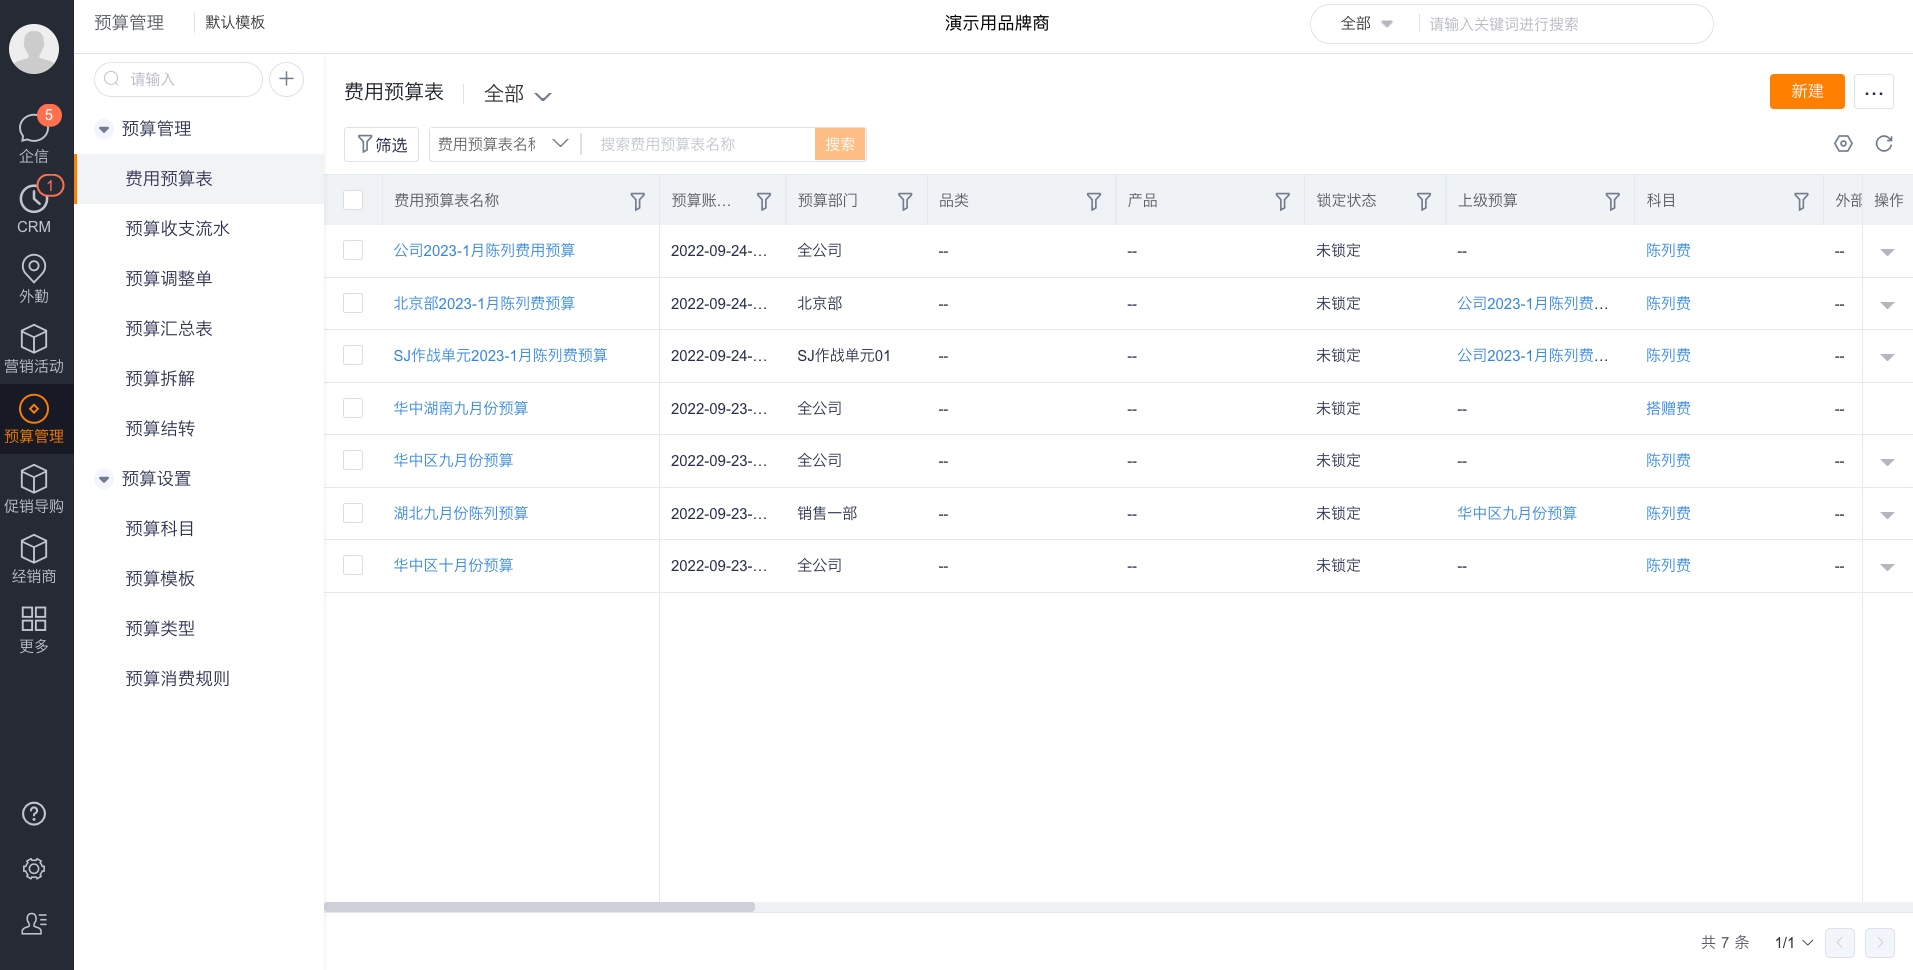The image size is (1913, 970).
Task: Open actions dropdown for 北京部2023-1月陈列费预算 row
Action: [x=1887, y=305]
